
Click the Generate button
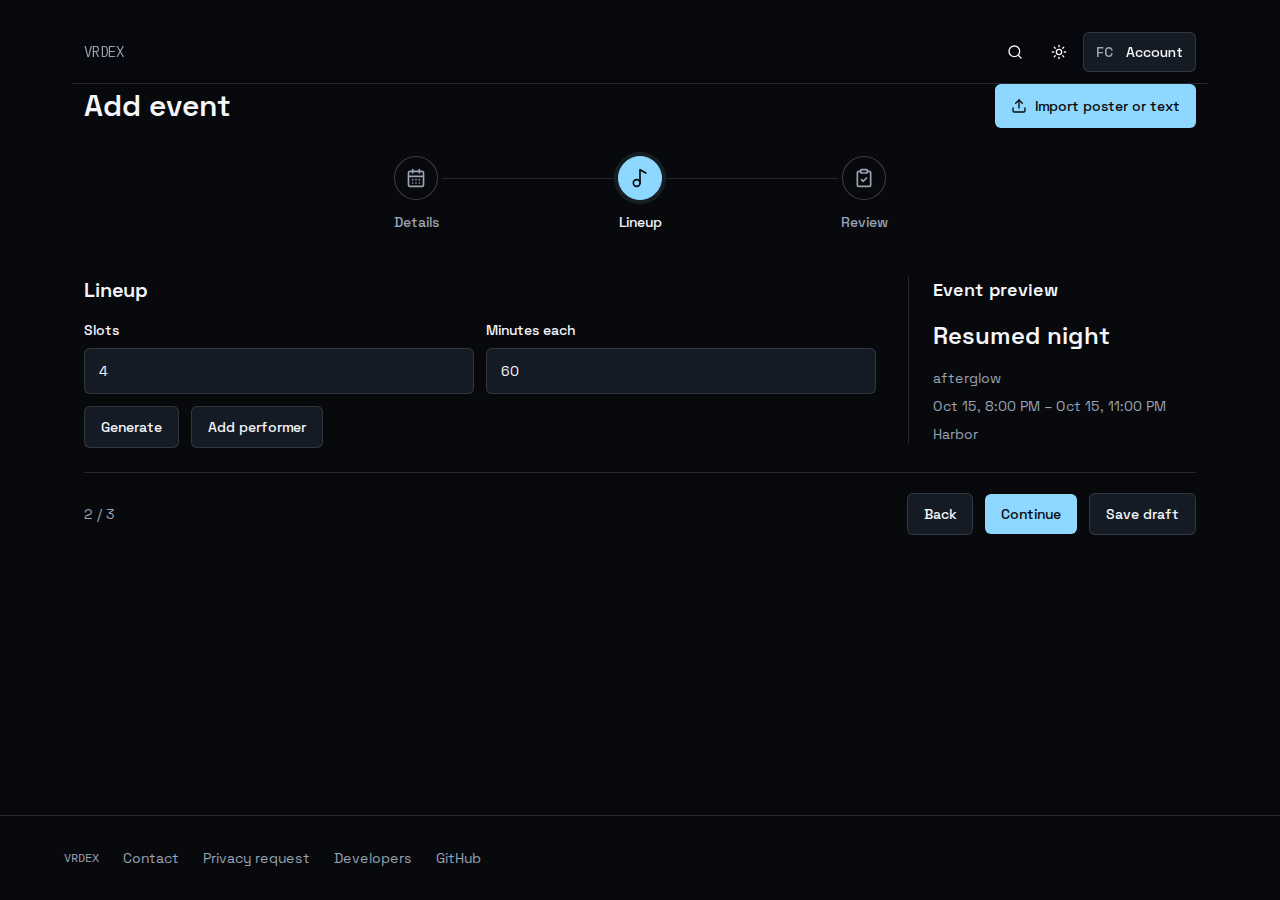coord(131,427)
